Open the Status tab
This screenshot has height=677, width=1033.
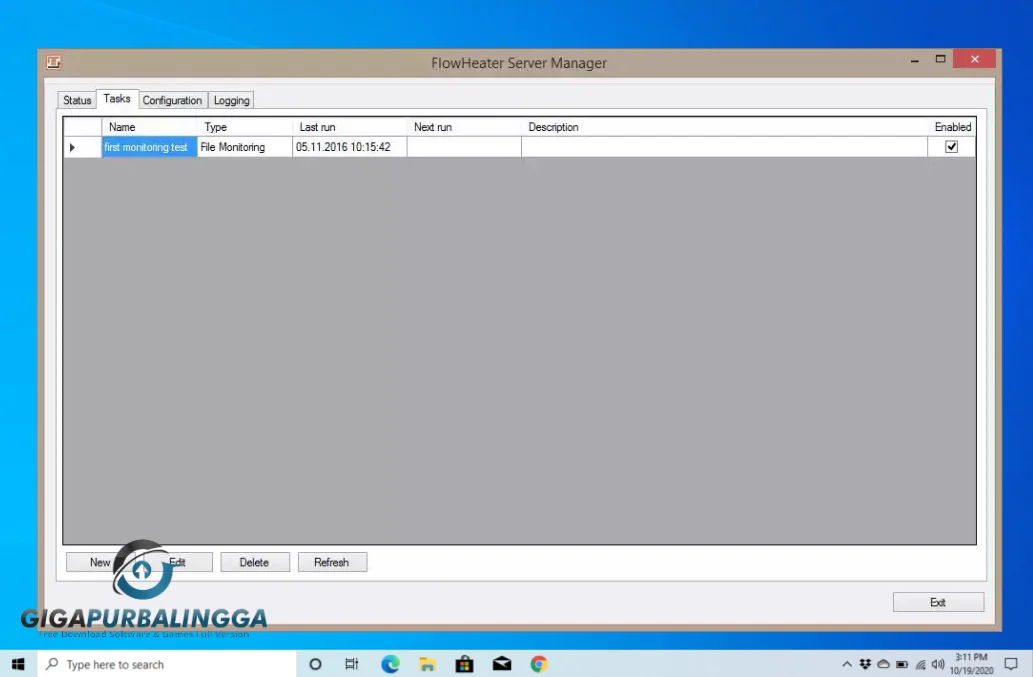coord(77,100)
